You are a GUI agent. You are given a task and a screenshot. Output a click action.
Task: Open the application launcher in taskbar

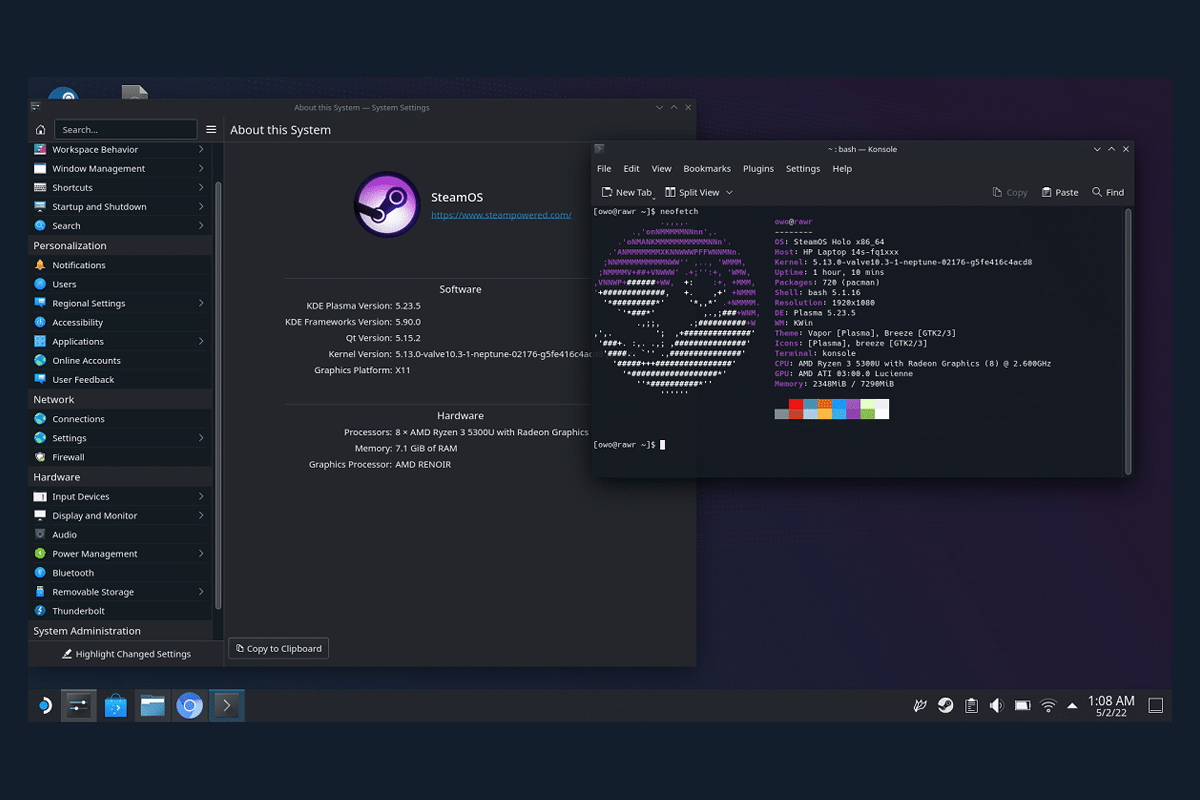coord(44,706)
